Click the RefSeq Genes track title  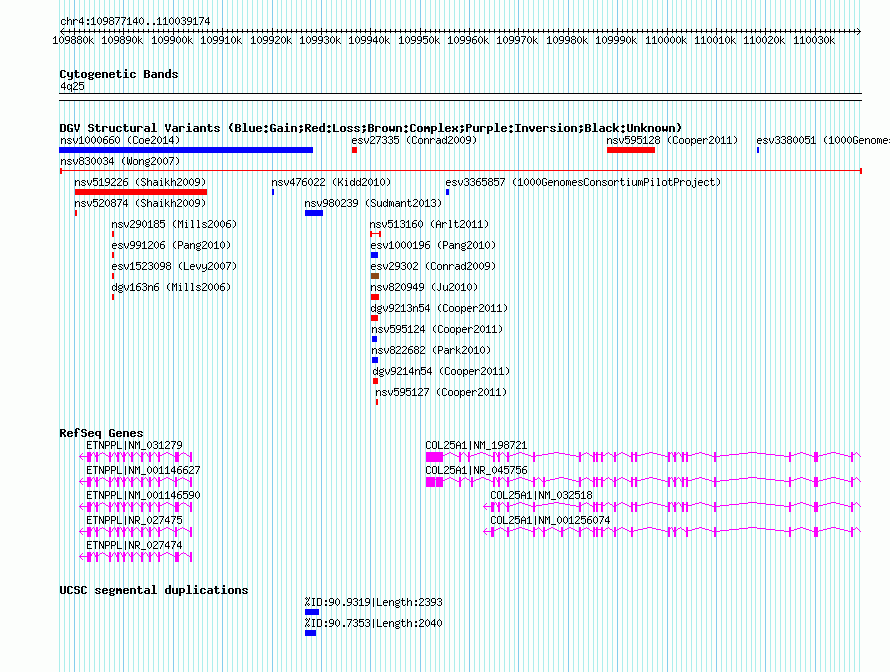[101, 433]
